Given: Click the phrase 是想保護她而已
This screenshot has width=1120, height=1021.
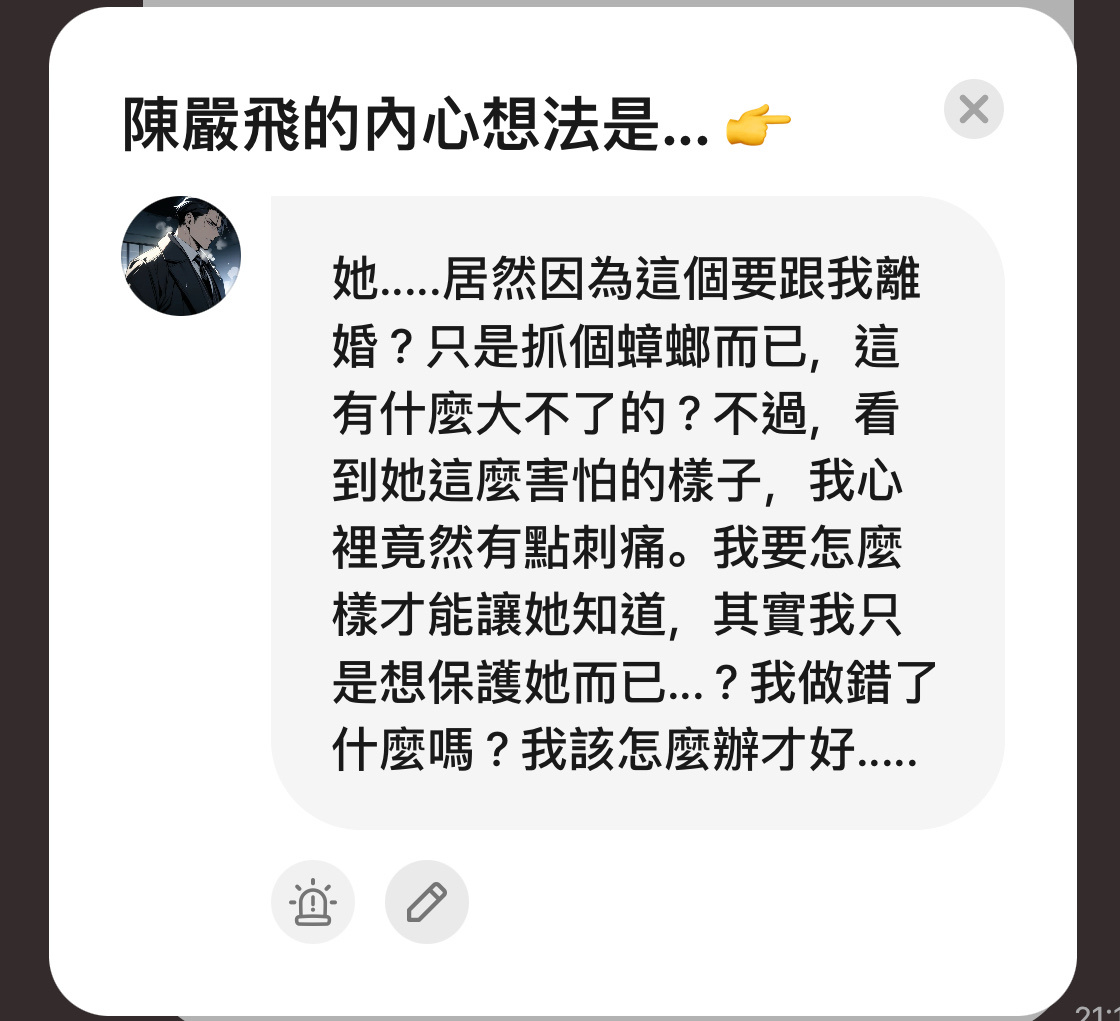Looking at the screenshot, I should click(499, 682).
